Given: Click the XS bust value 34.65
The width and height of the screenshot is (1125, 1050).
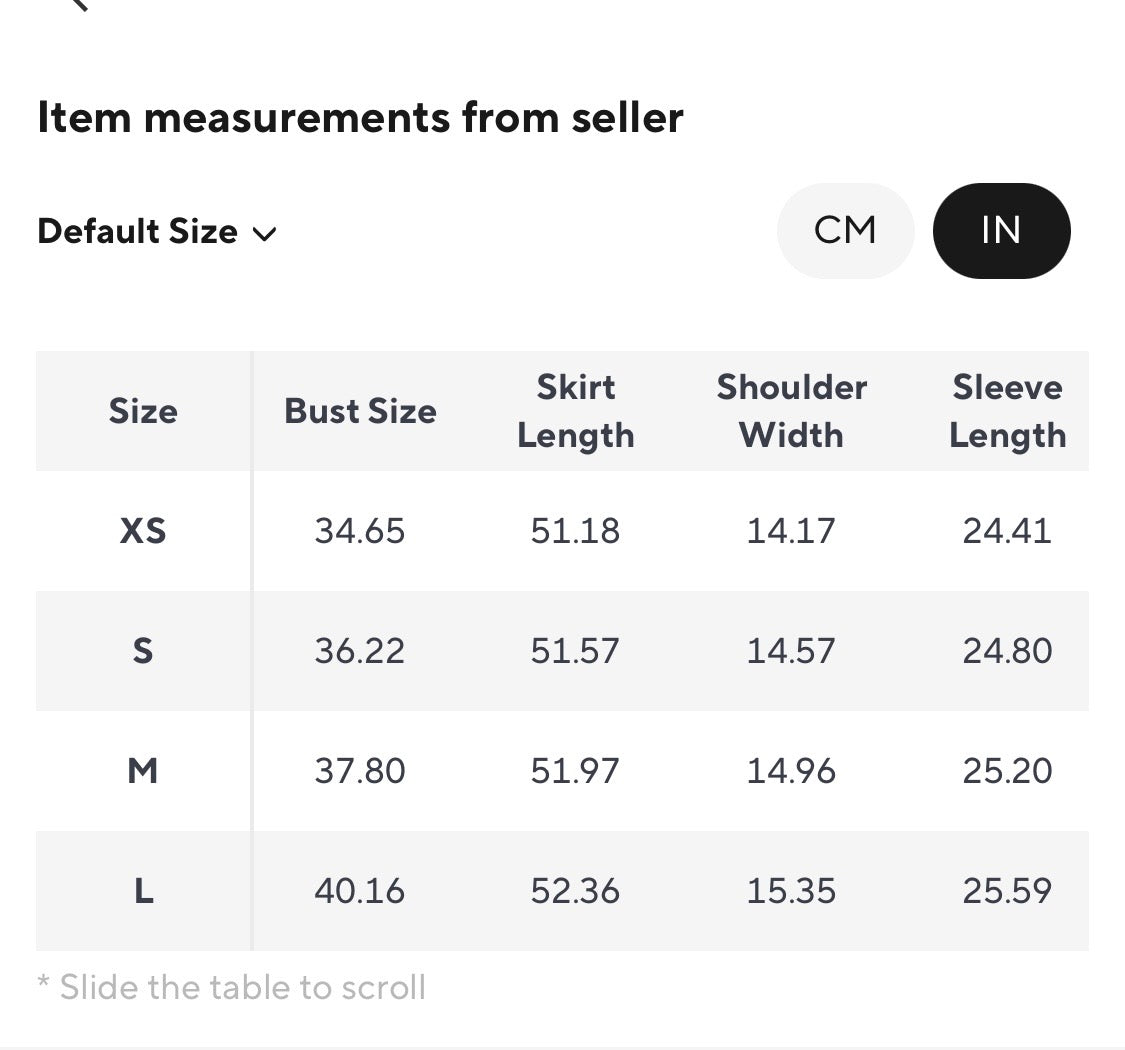Looking at the screenshot, I should coord(359,531).
